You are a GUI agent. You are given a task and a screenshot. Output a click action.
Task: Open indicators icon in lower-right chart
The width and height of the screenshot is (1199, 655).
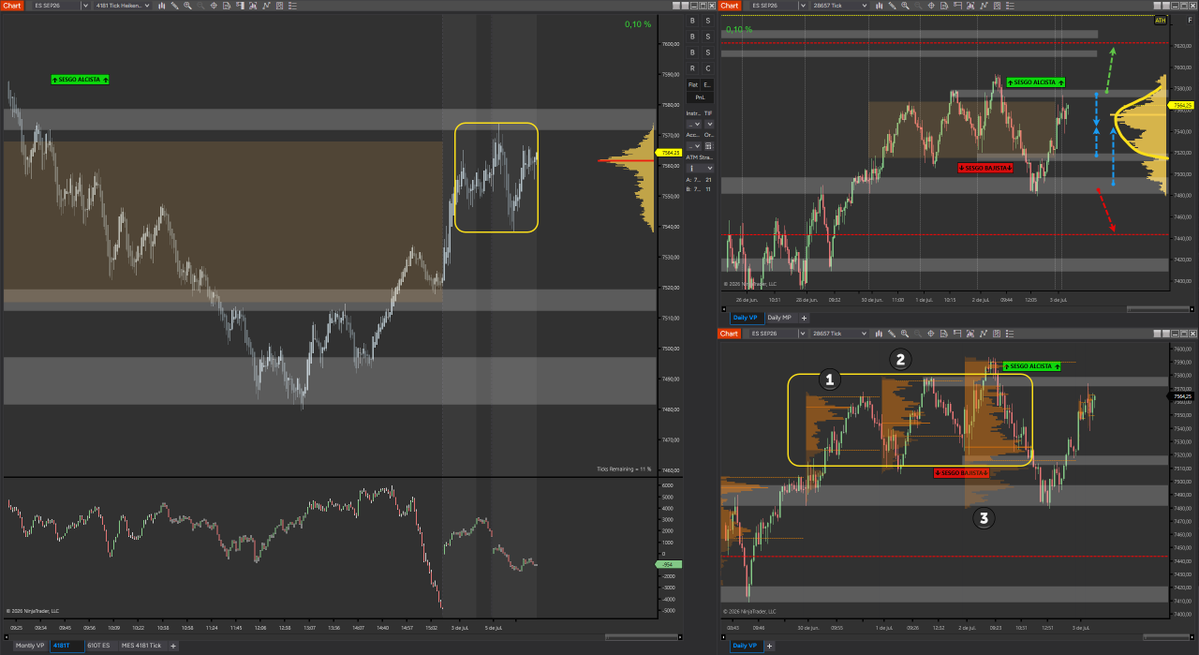coord(970,333)
